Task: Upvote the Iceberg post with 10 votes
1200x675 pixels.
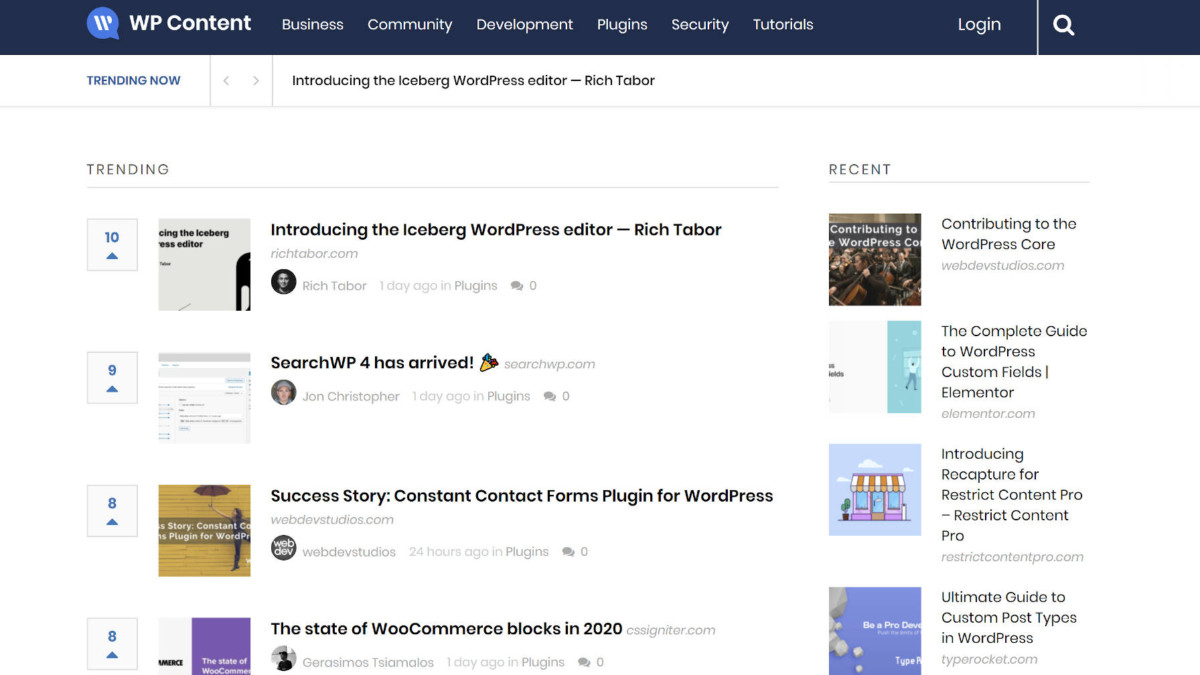Action: [x=112, y=256]
